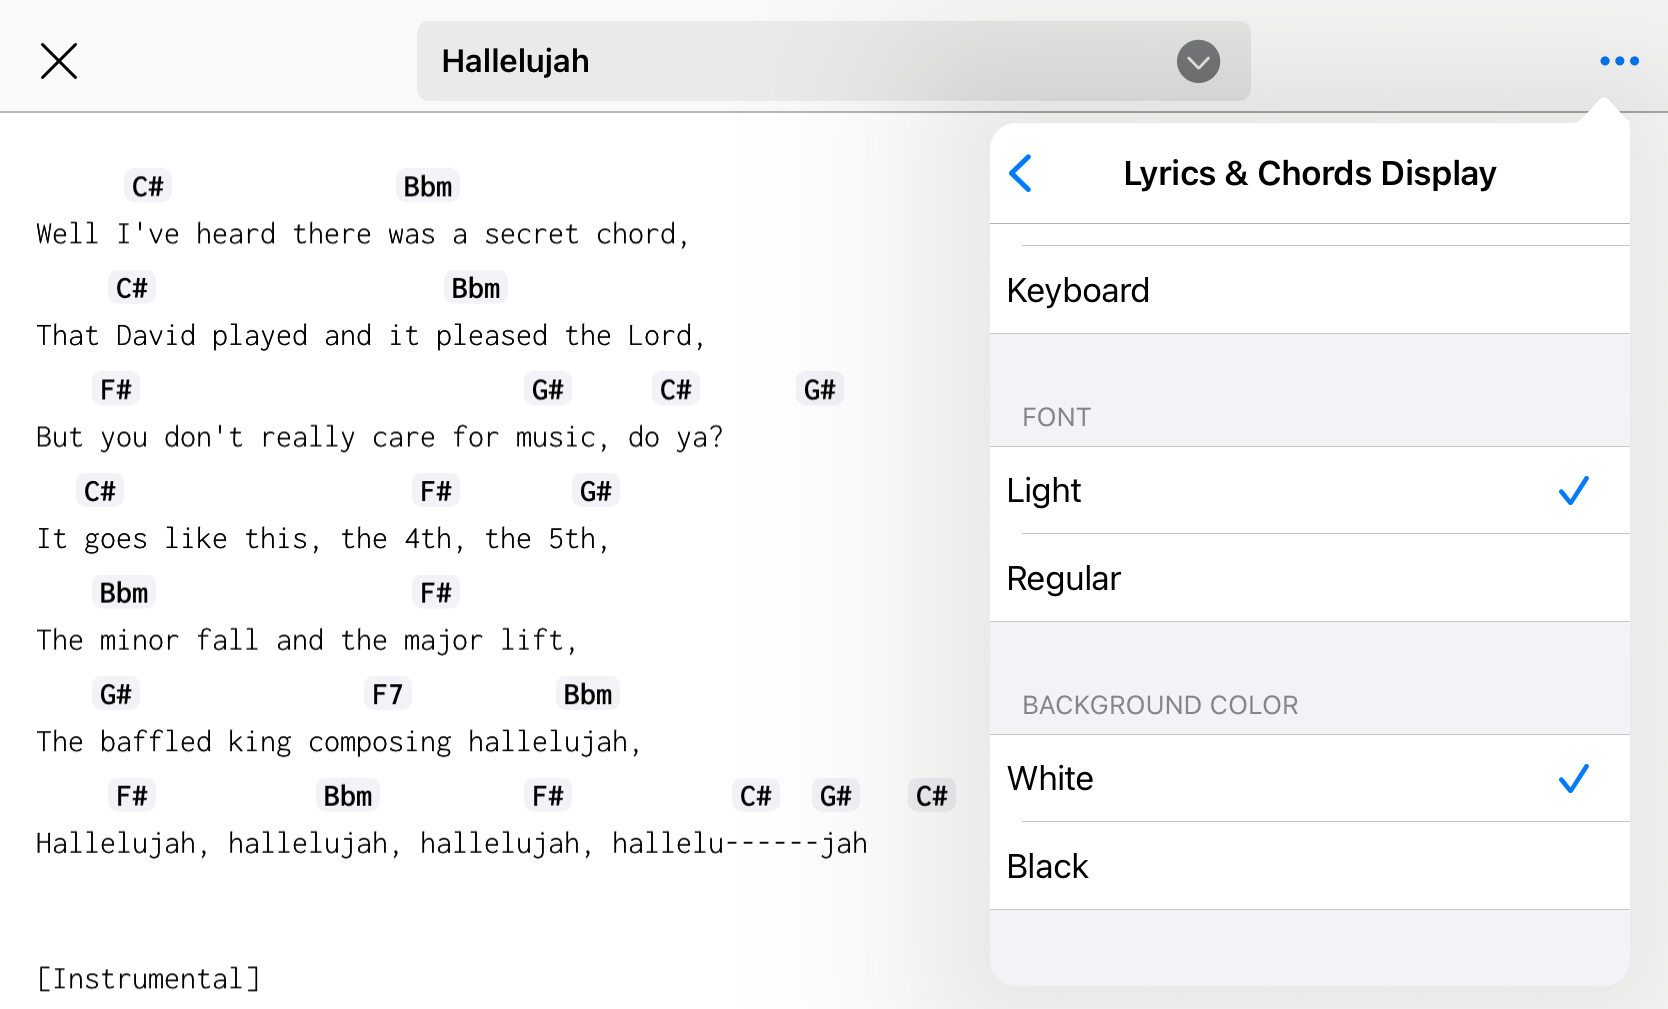Click the lyric 'Well I've heard there was a secret chord,'

tap(363, 234)
